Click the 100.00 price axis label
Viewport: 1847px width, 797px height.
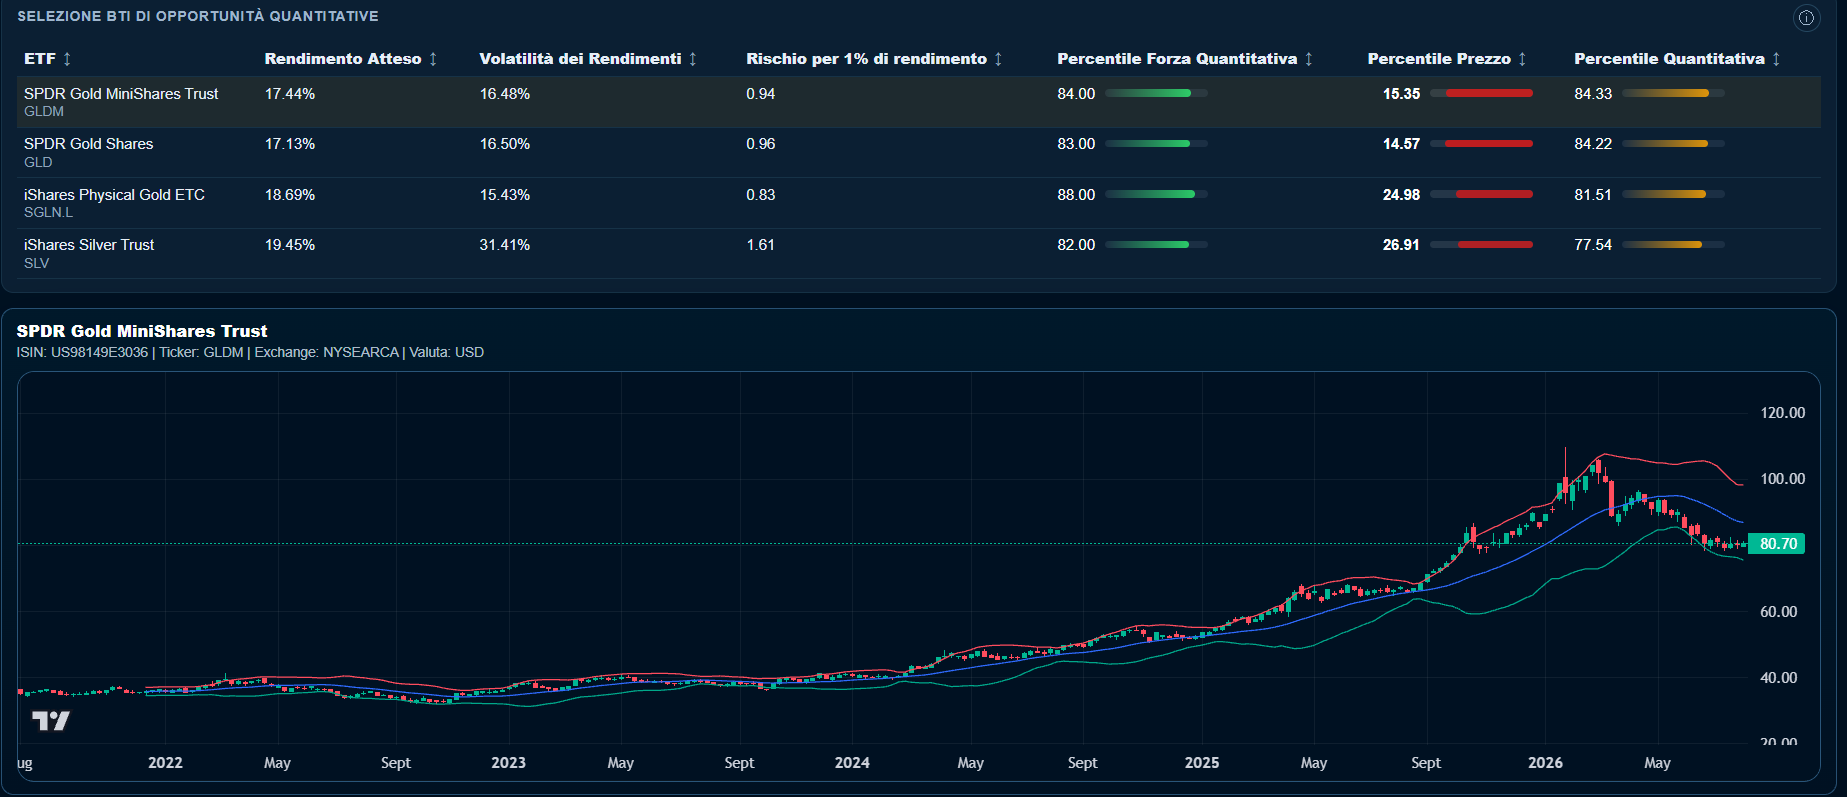click(x=1782, y=479)
